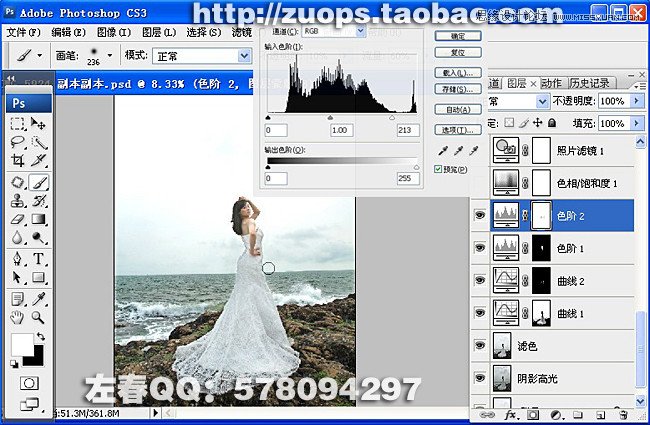Viewport: 650px width, 425px height.
Task: Open the 图层(L) menu
Action: tap(159, 32)
